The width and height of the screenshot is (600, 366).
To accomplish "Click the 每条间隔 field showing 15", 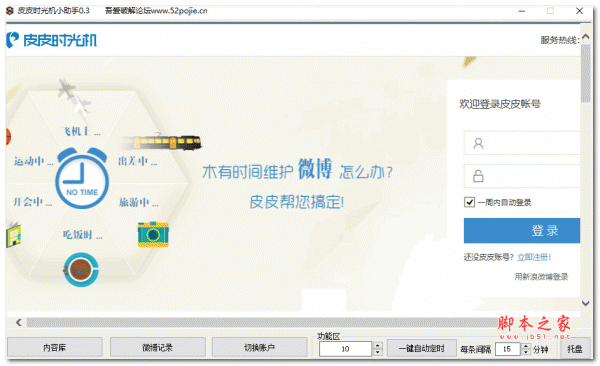I will click(x=507, y=349).
